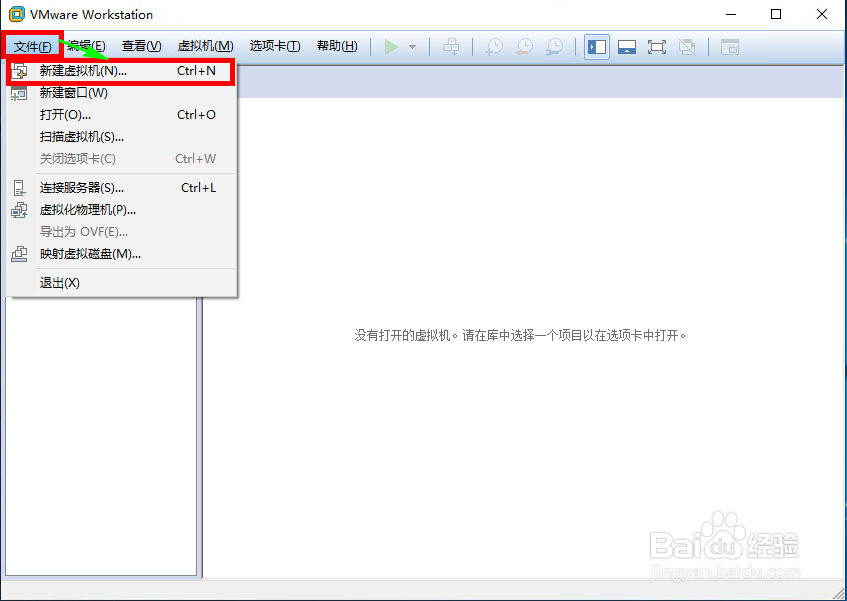Open the 查看(V) menu
The image size is (847, 601).
pos(141,45)
